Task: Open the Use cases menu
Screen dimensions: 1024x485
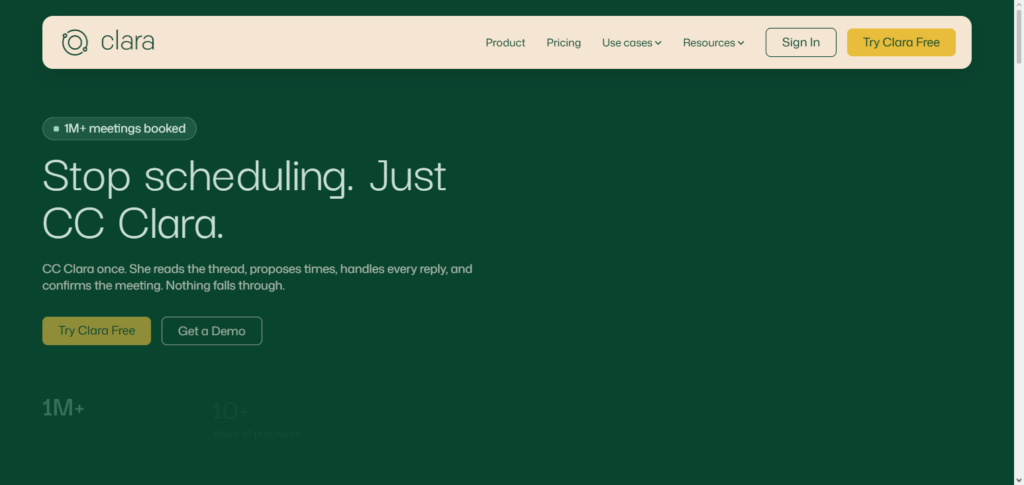Action: 632,42
